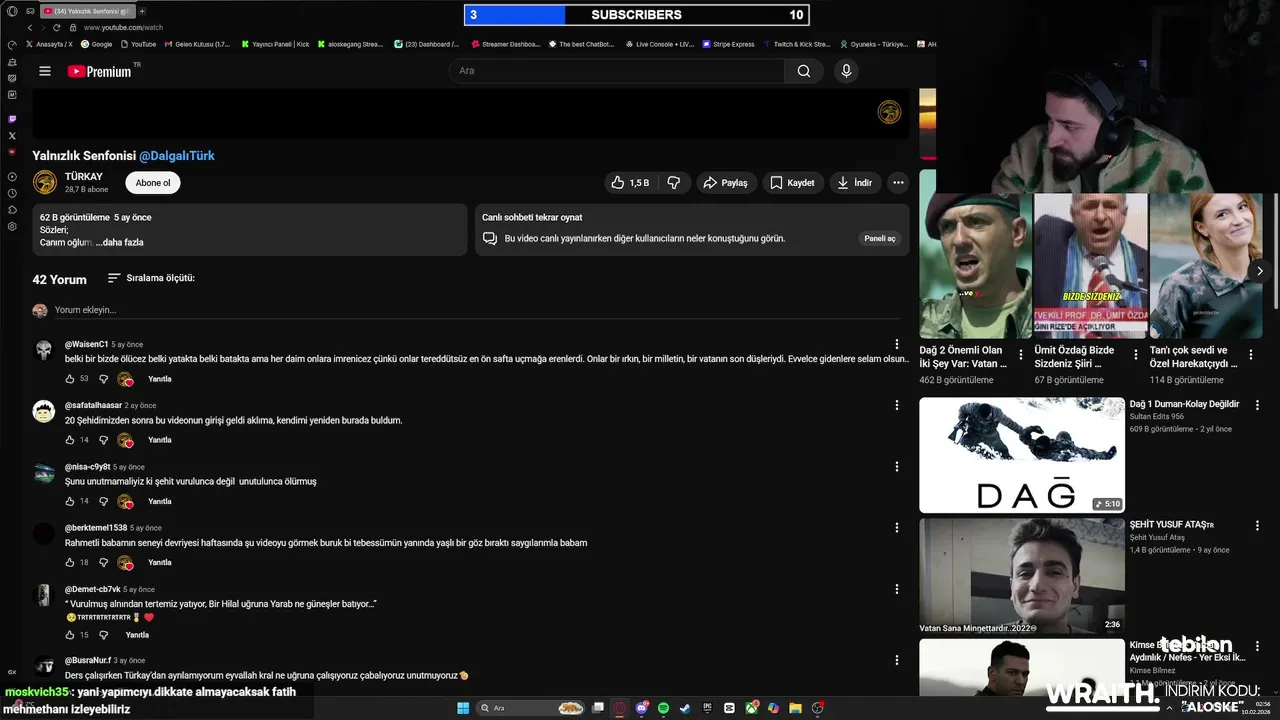Screen dimensions: 1280x720
Task: Open 'Ümit Özdağ Bizde Sizdeniz' short thumbnail
Action: pos(1090,265)
